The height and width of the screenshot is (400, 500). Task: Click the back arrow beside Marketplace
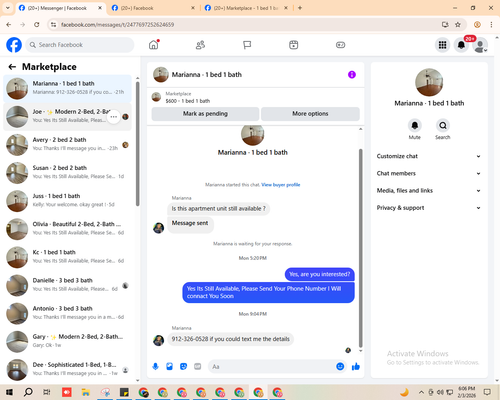pyautogui.click(x=12, y=67)
